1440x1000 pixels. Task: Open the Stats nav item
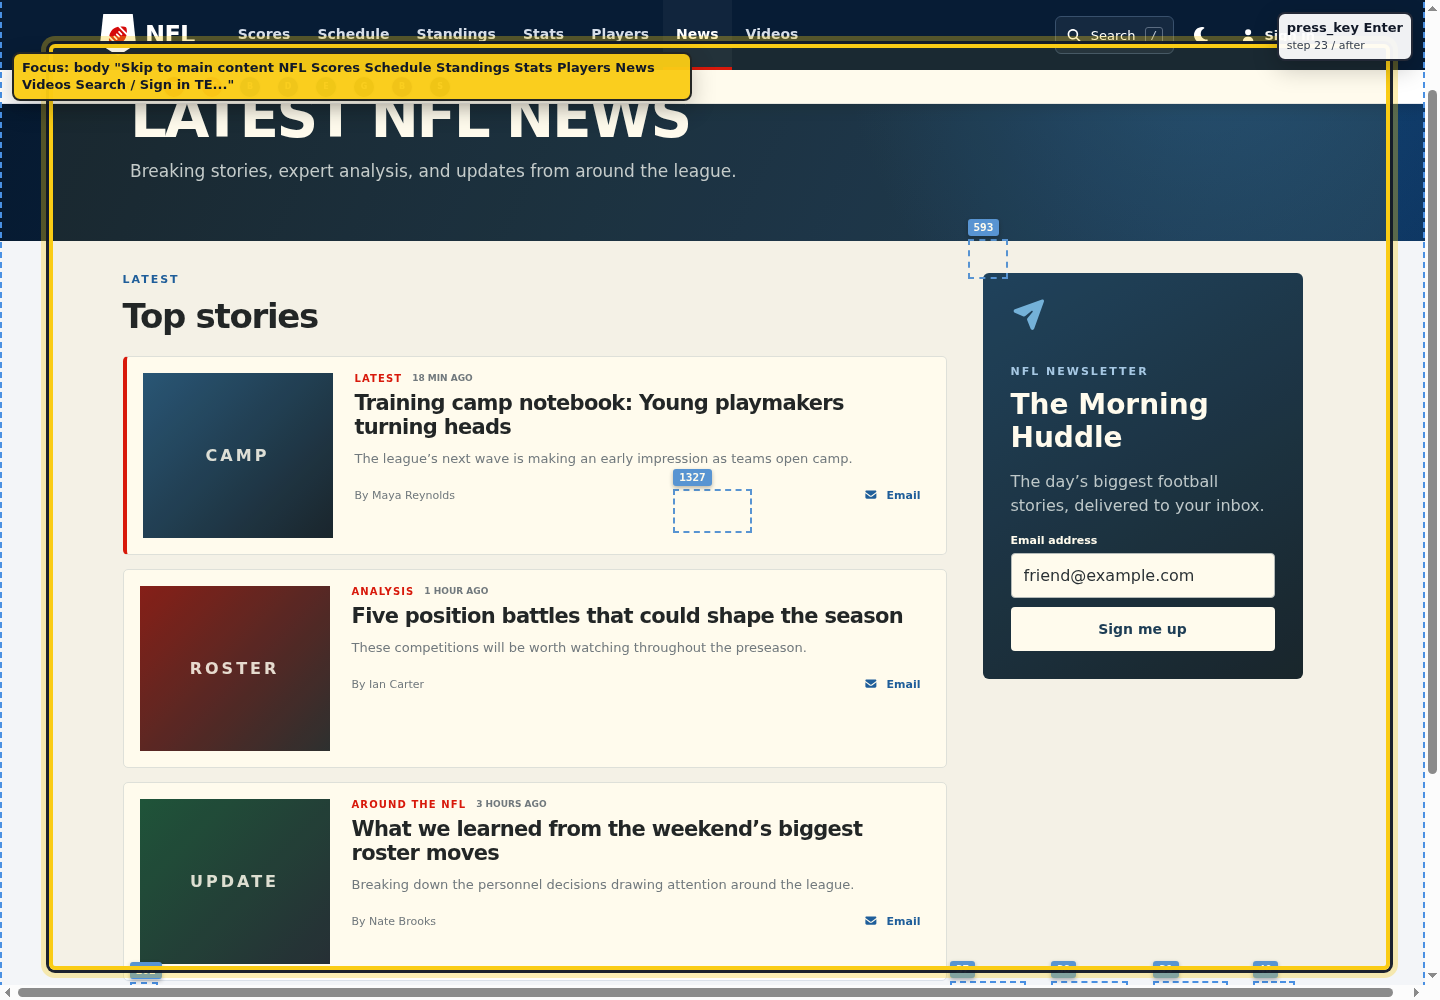click(x=543, y=34)
